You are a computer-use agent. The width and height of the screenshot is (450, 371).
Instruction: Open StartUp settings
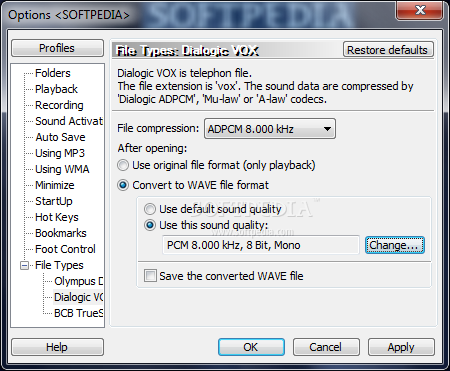click(x=54, y=201)
